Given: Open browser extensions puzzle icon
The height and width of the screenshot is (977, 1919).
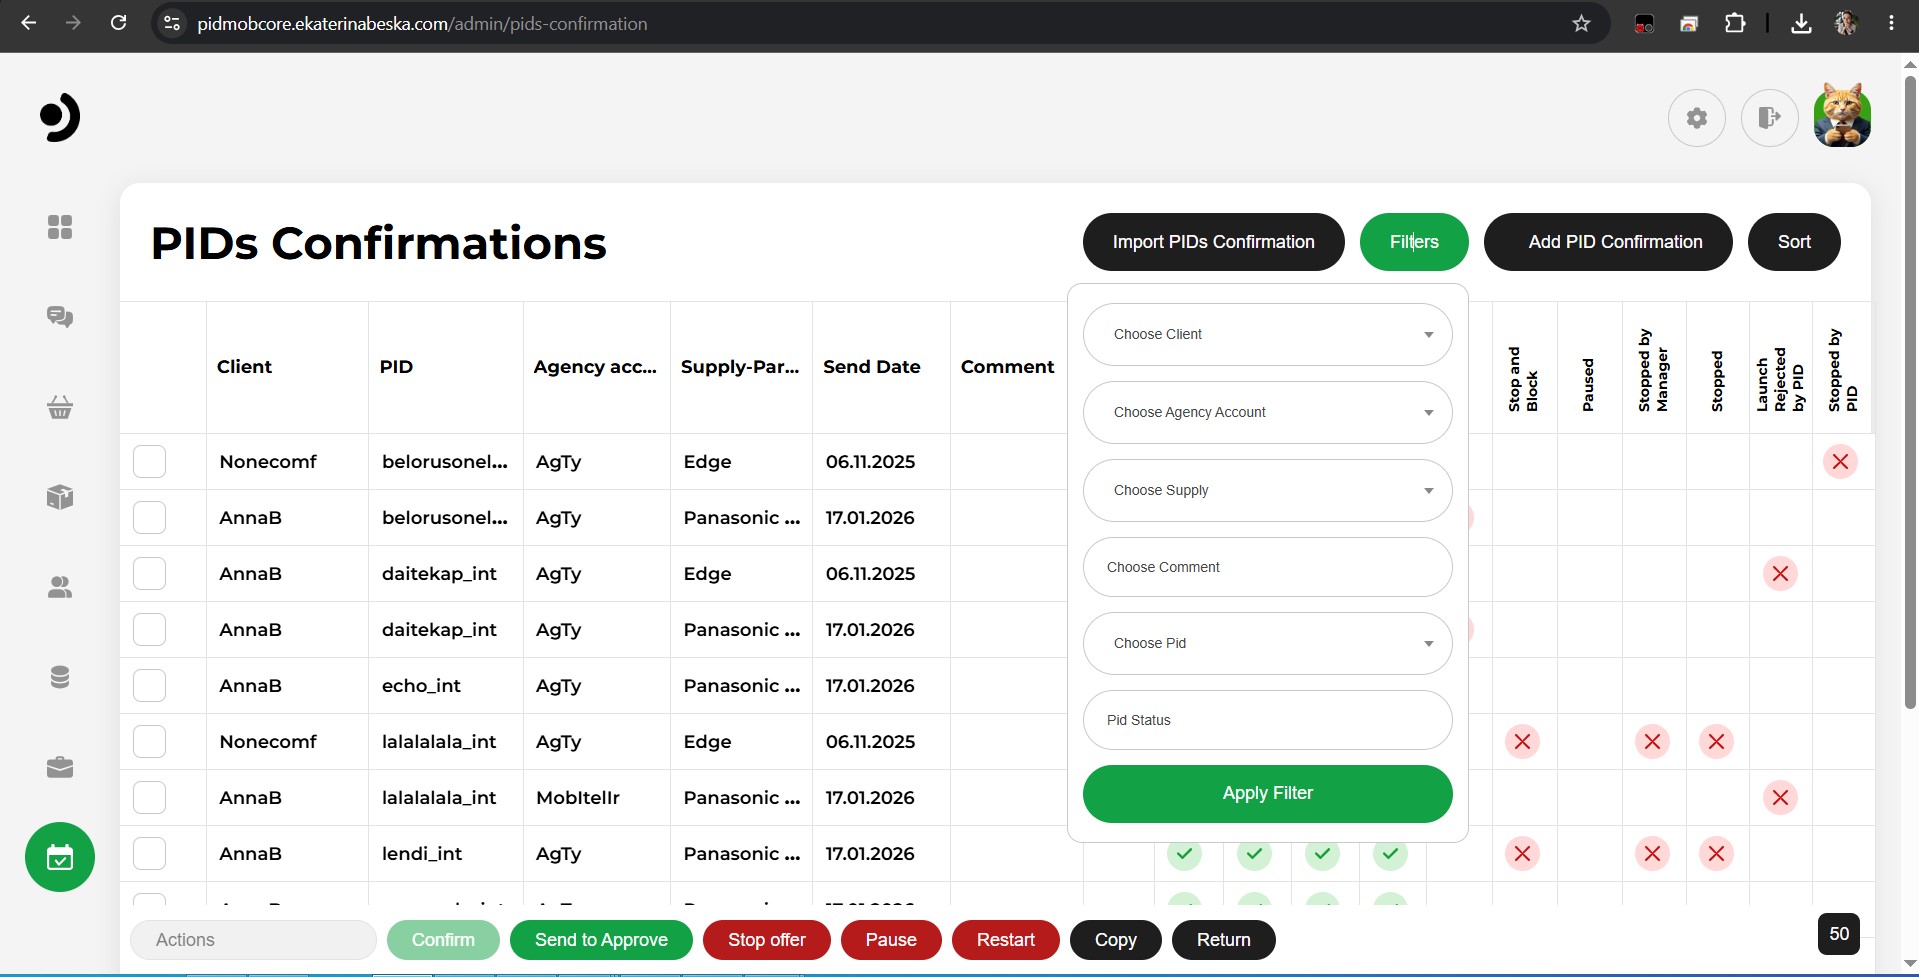Looking at the screenshot, I should click(x=1735, y=23).
